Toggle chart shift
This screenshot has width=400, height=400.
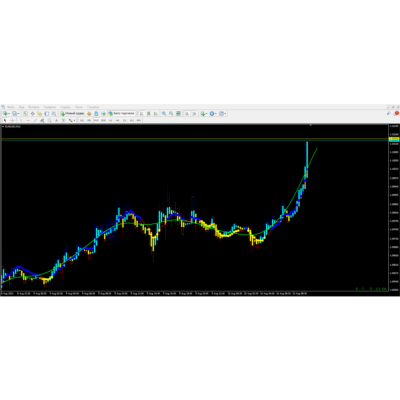click(194, 114)
